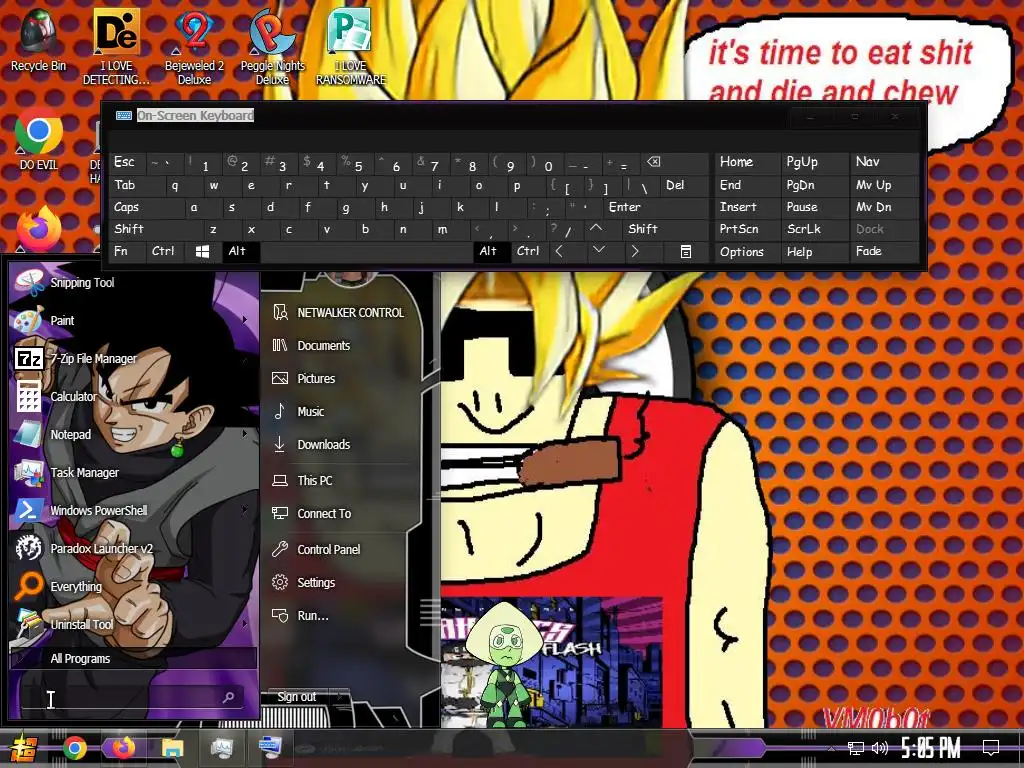Click the context menu key on the keyboard
Viewport: 1024px width, 768px height.
pyautogui.click(x=686, y=251)
